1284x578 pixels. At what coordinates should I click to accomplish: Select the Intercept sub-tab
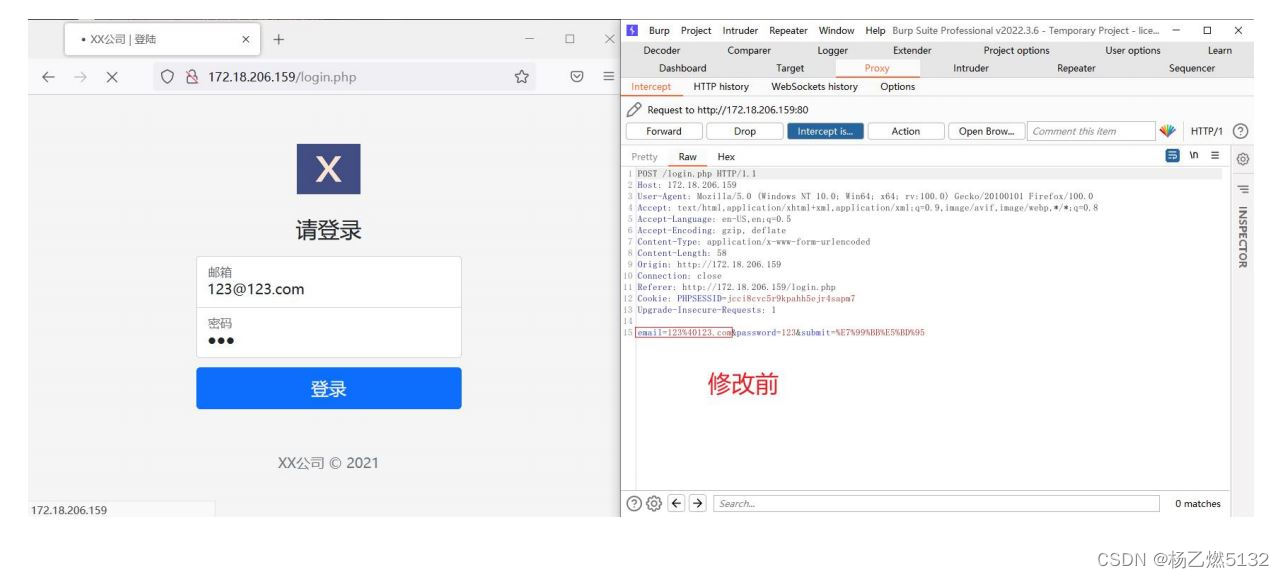click(x=653, y=86)
